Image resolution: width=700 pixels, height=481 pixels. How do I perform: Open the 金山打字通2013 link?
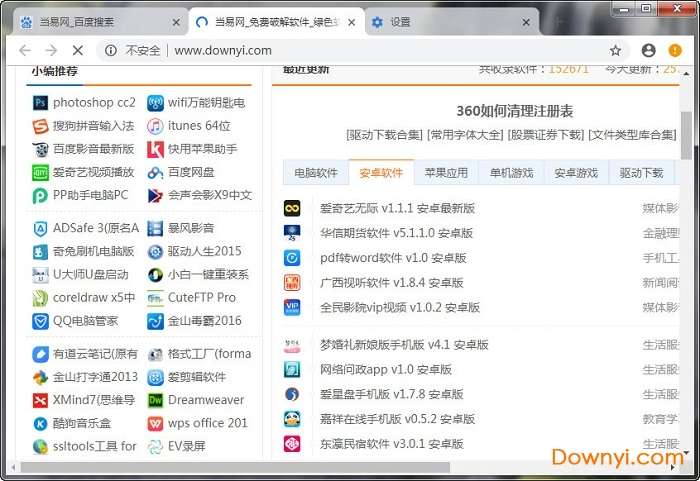[95, 377]
